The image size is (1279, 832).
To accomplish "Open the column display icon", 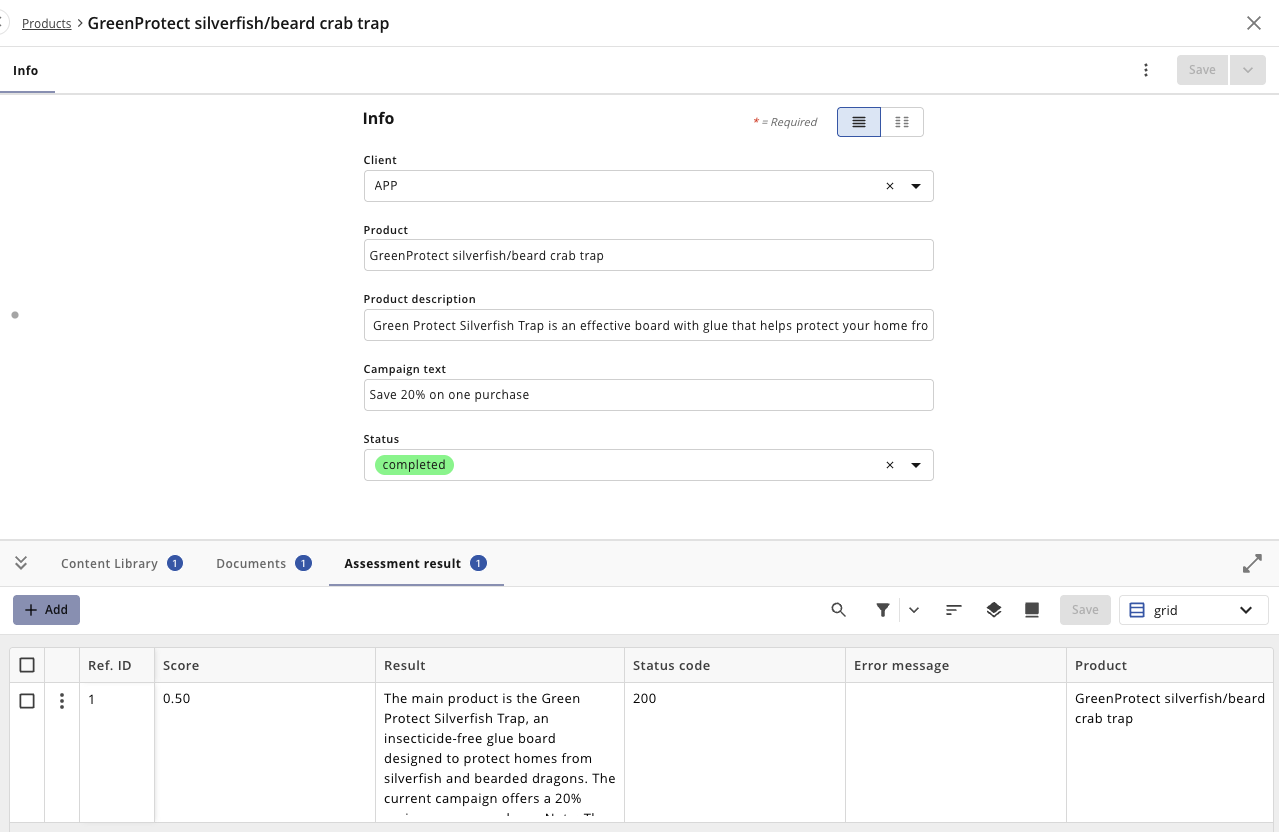I will pyautogui.click(x=1032, y=610).
